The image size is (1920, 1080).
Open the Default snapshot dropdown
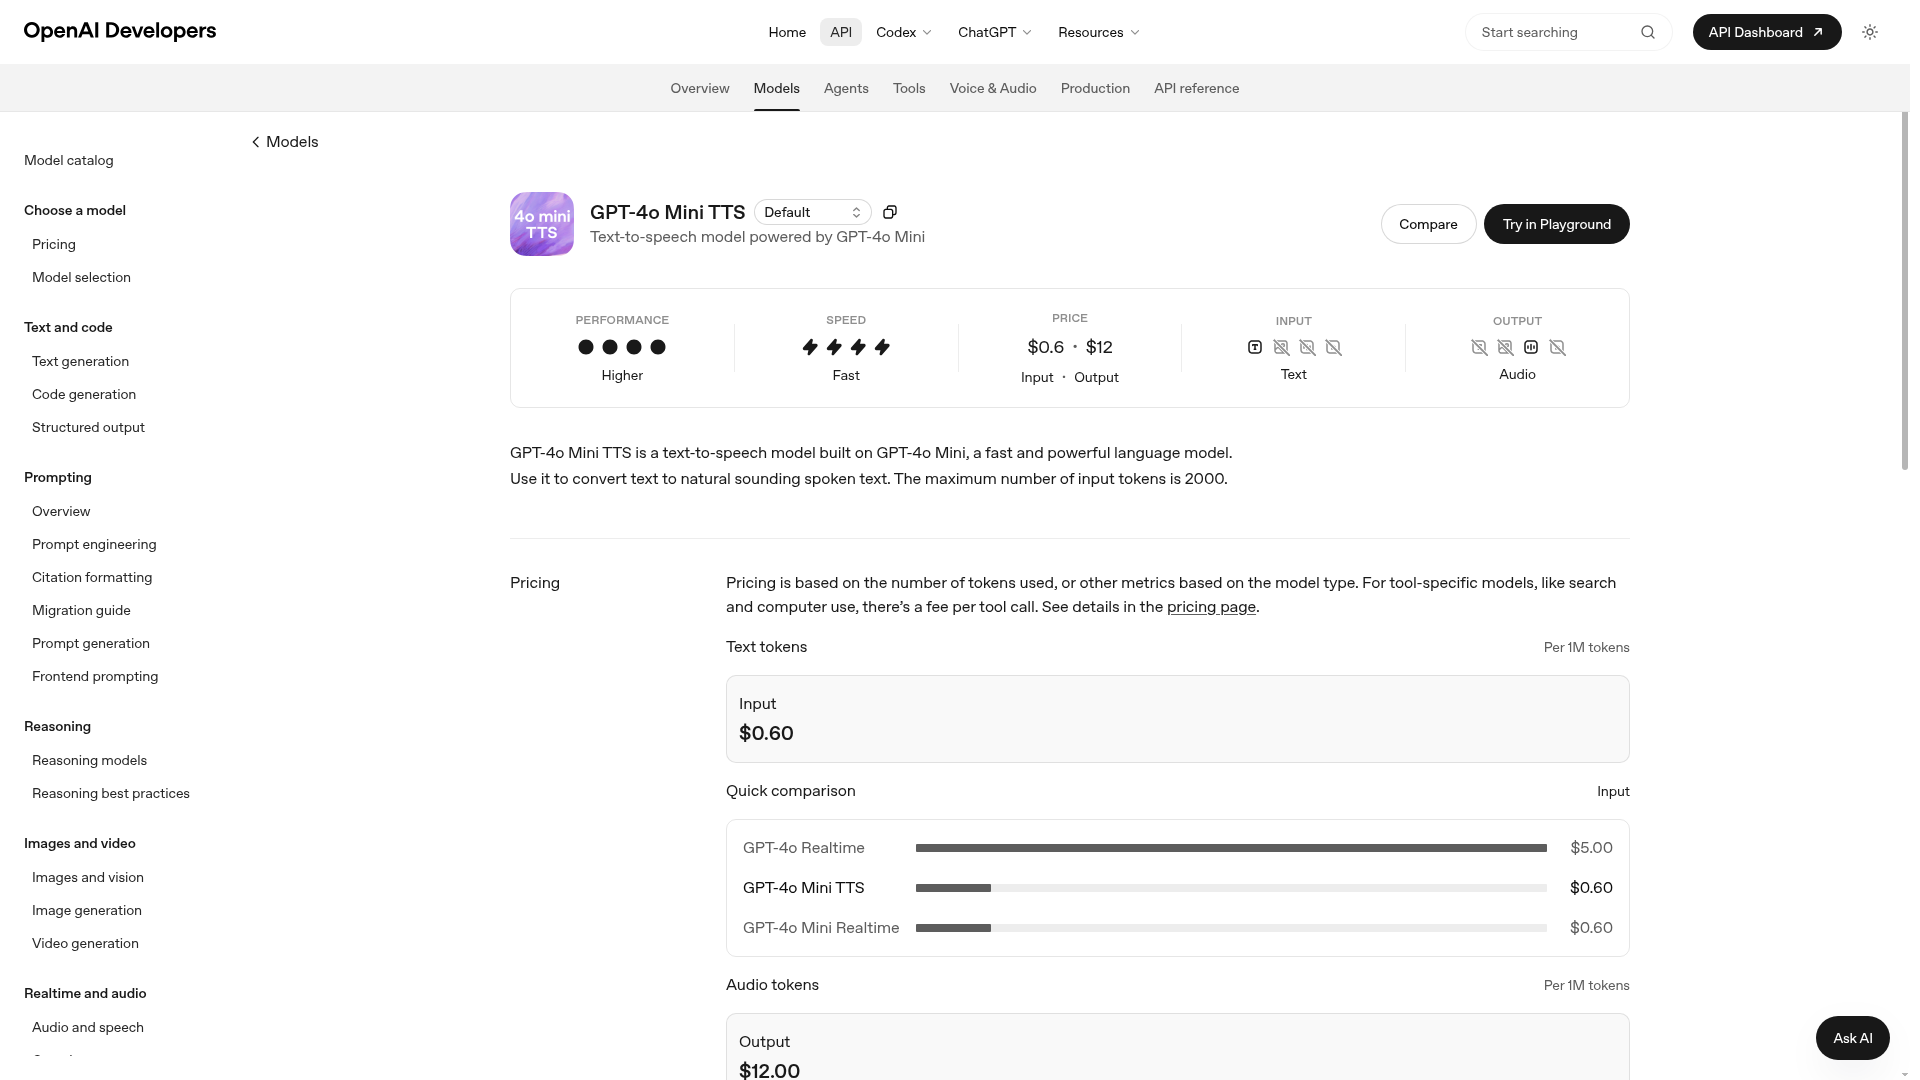tap(813, 212)
